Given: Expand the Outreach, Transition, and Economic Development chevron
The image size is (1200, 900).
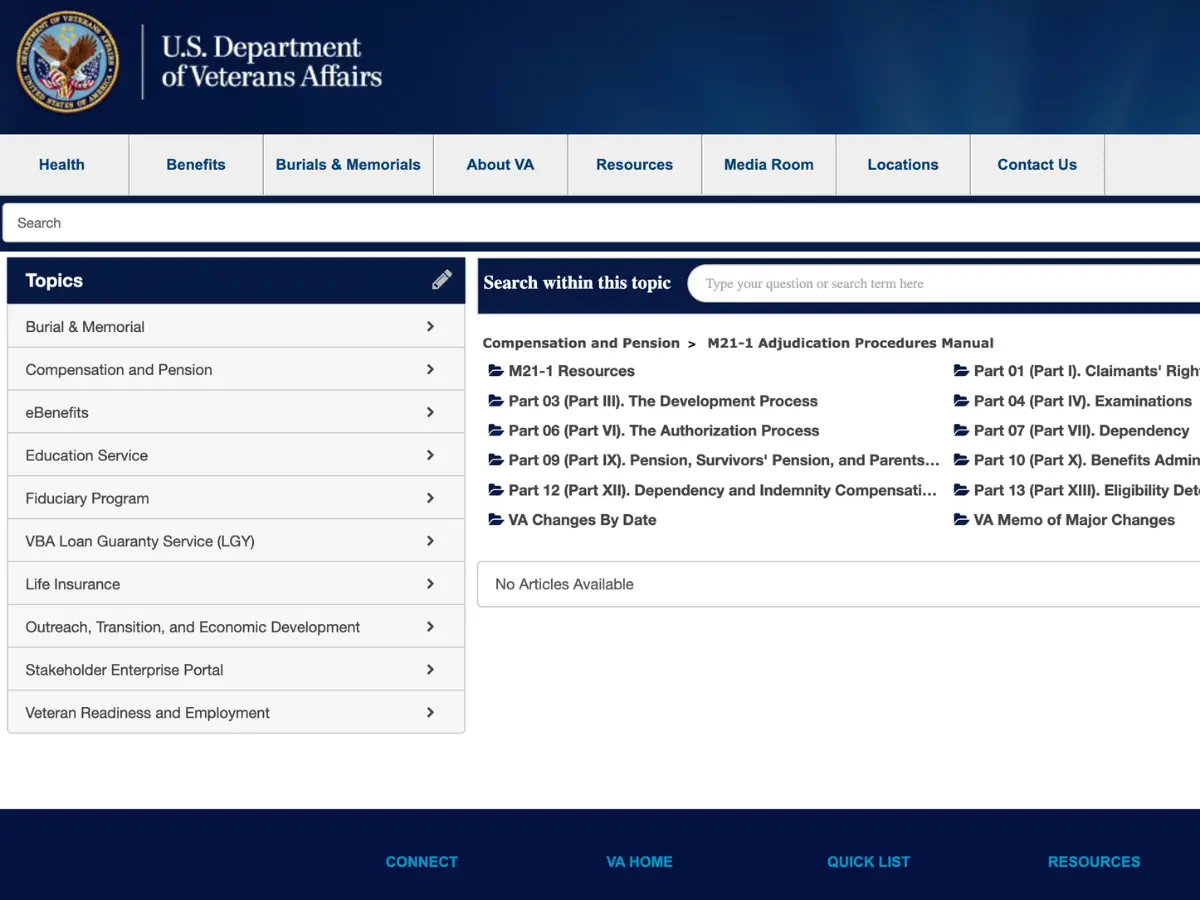Looking at the screenshot, I should tap(430, 627).
